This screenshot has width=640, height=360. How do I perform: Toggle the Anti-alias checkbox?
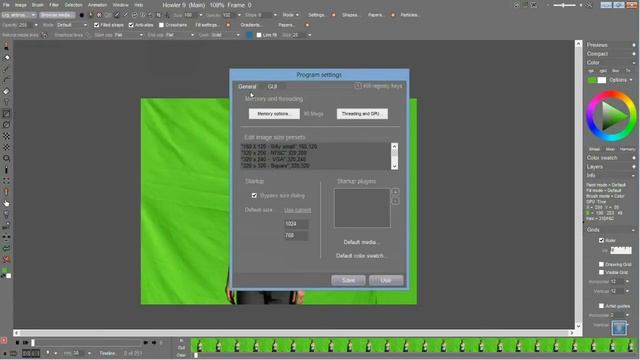coord(131,25)
